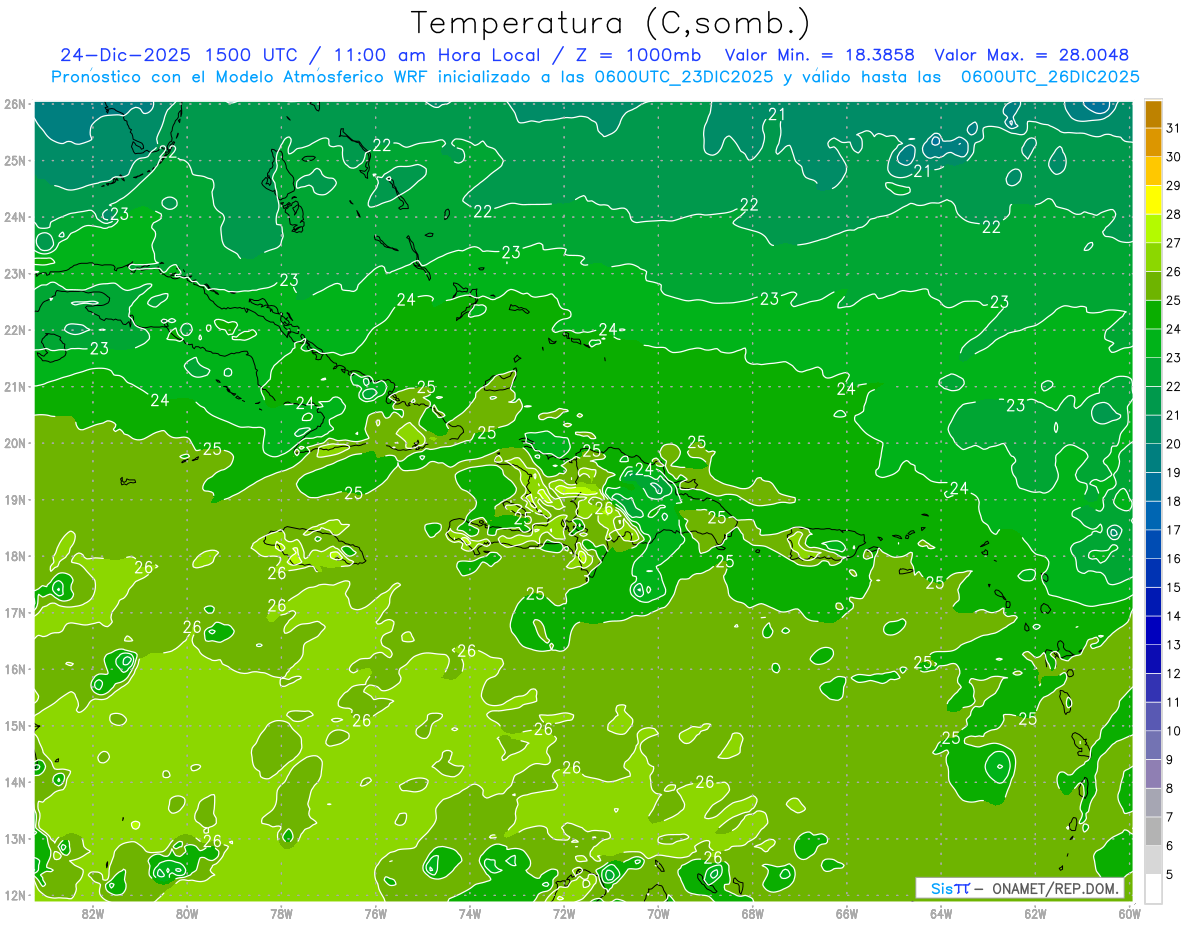Click the colorbar tick label "15"

pyautogui.click(x=1173, y=587)
